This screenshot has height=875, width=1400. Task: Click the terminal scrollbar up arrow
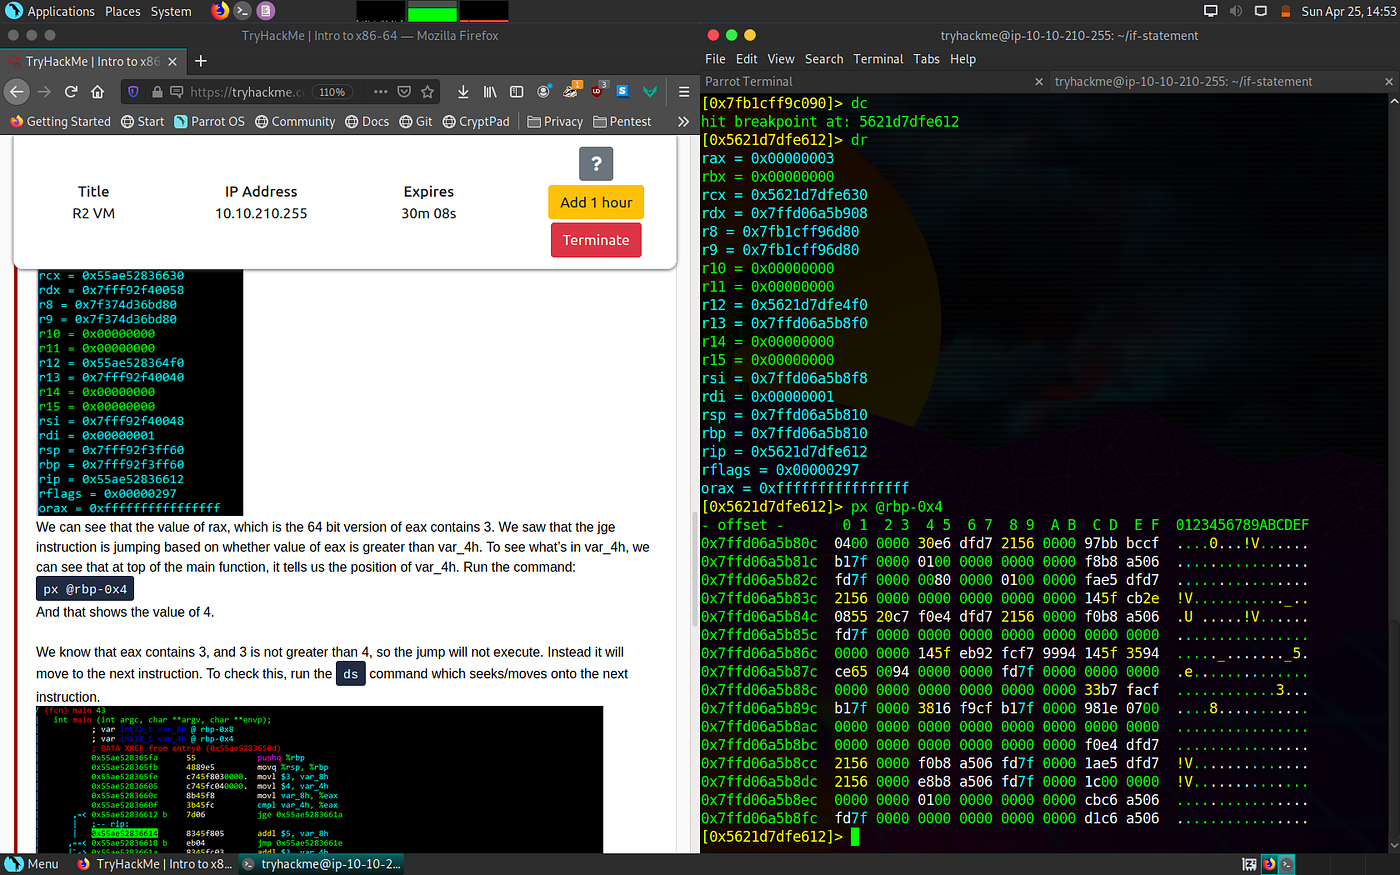1394,101
